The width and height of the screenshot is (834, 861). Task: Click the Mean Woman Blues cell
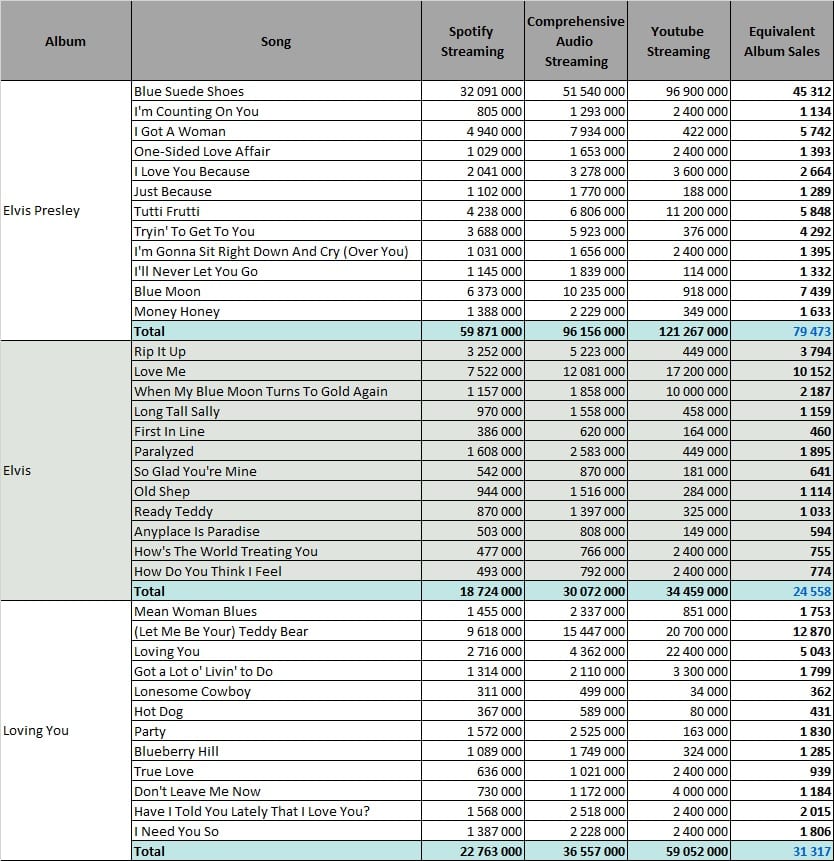click(276, 611)
